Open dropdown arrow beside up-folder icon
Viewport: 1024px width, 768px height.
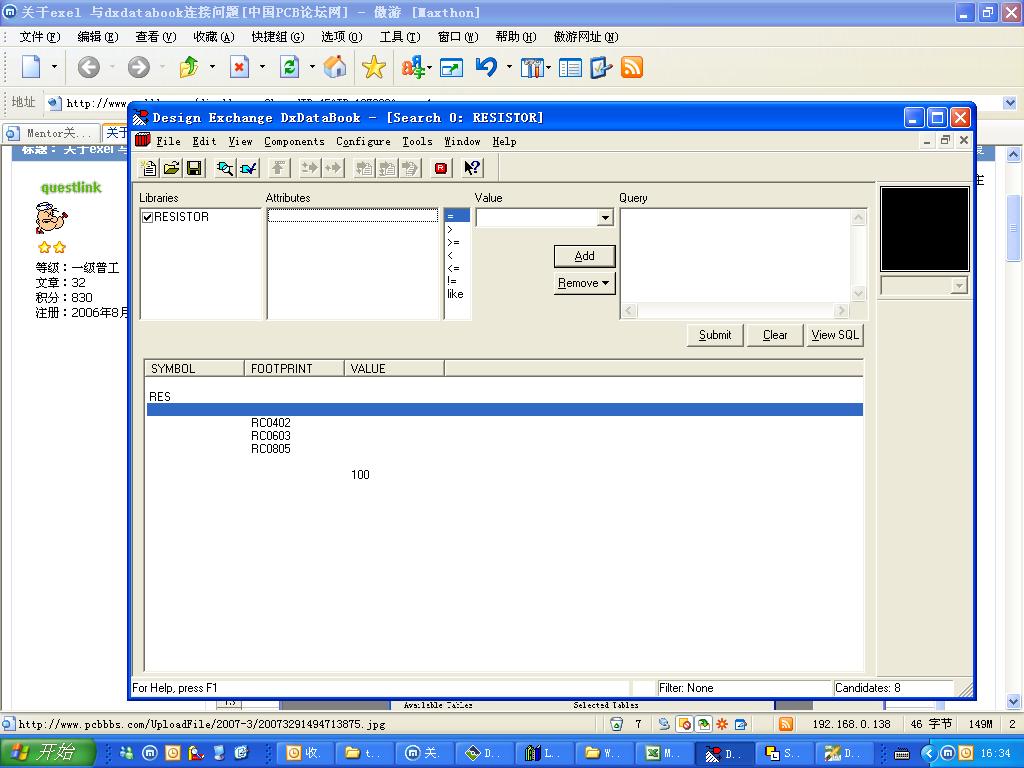[x=212, y=67]
